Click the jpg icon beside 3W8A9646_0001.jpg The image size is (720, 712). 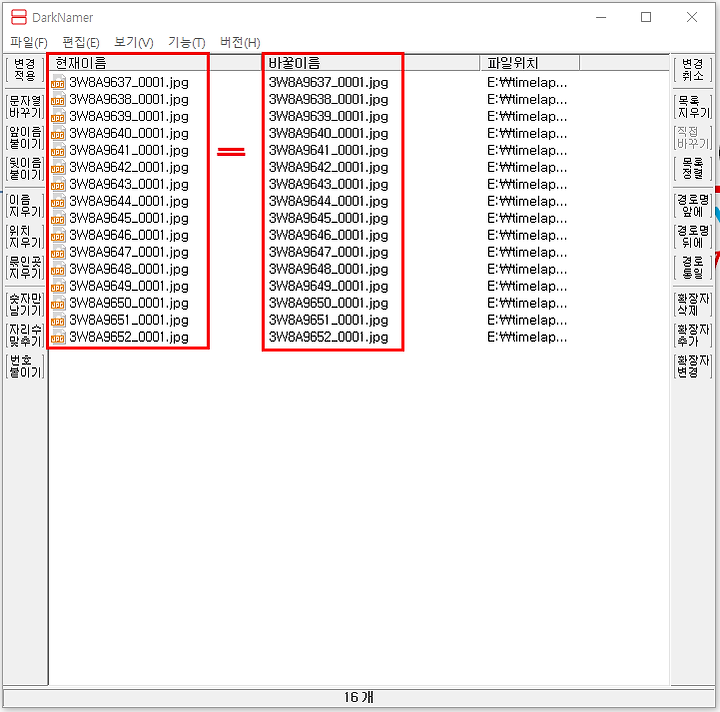[58, 236]
